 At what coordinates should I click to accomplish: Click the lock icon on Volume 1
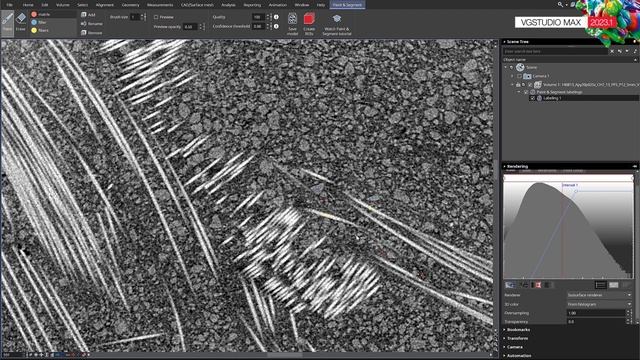[518, 85]
